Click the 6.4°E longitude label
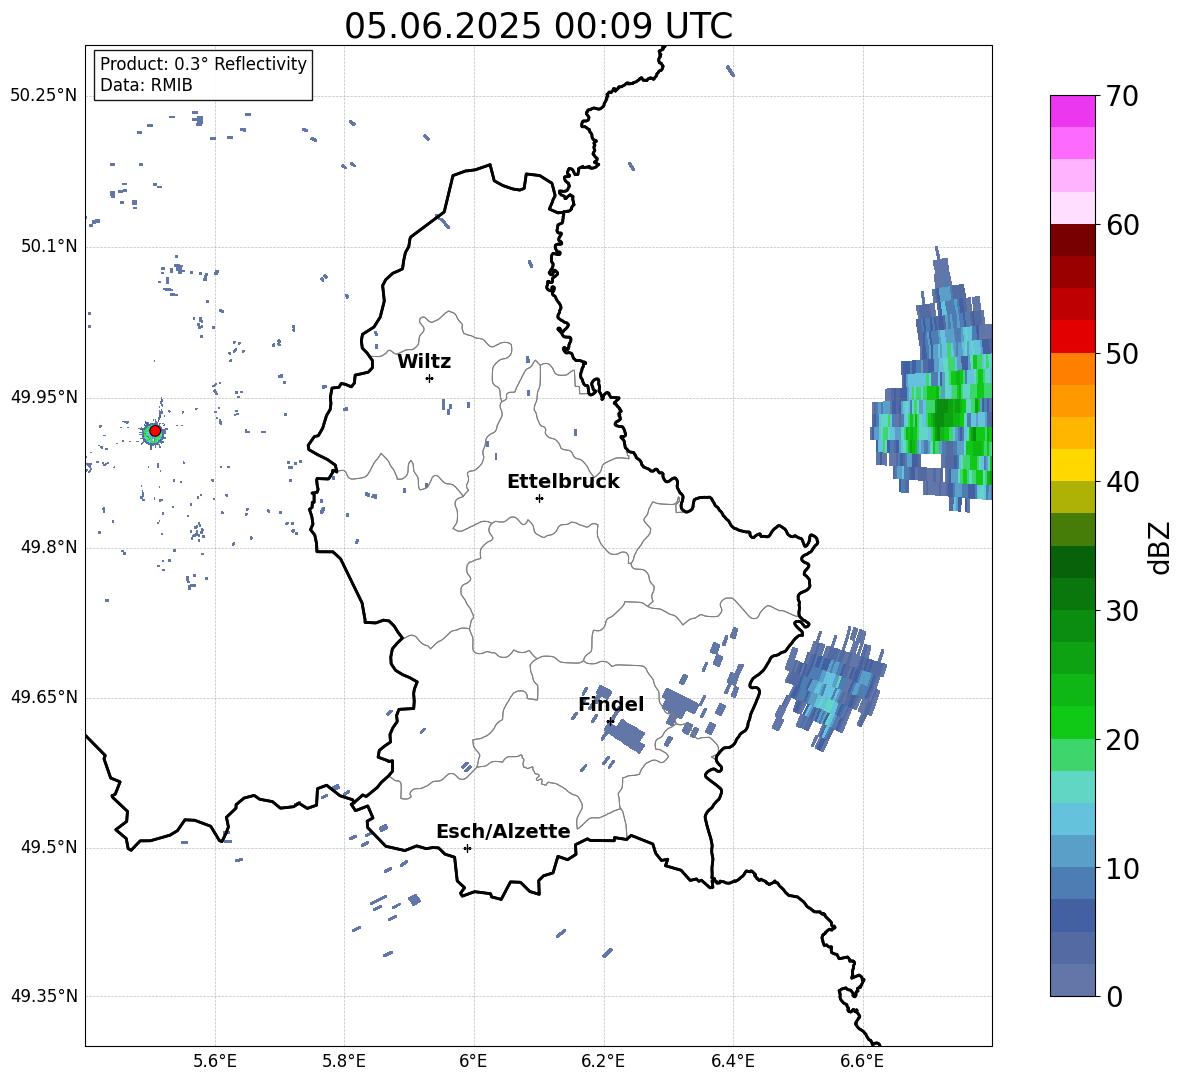 click(732, 1061)
